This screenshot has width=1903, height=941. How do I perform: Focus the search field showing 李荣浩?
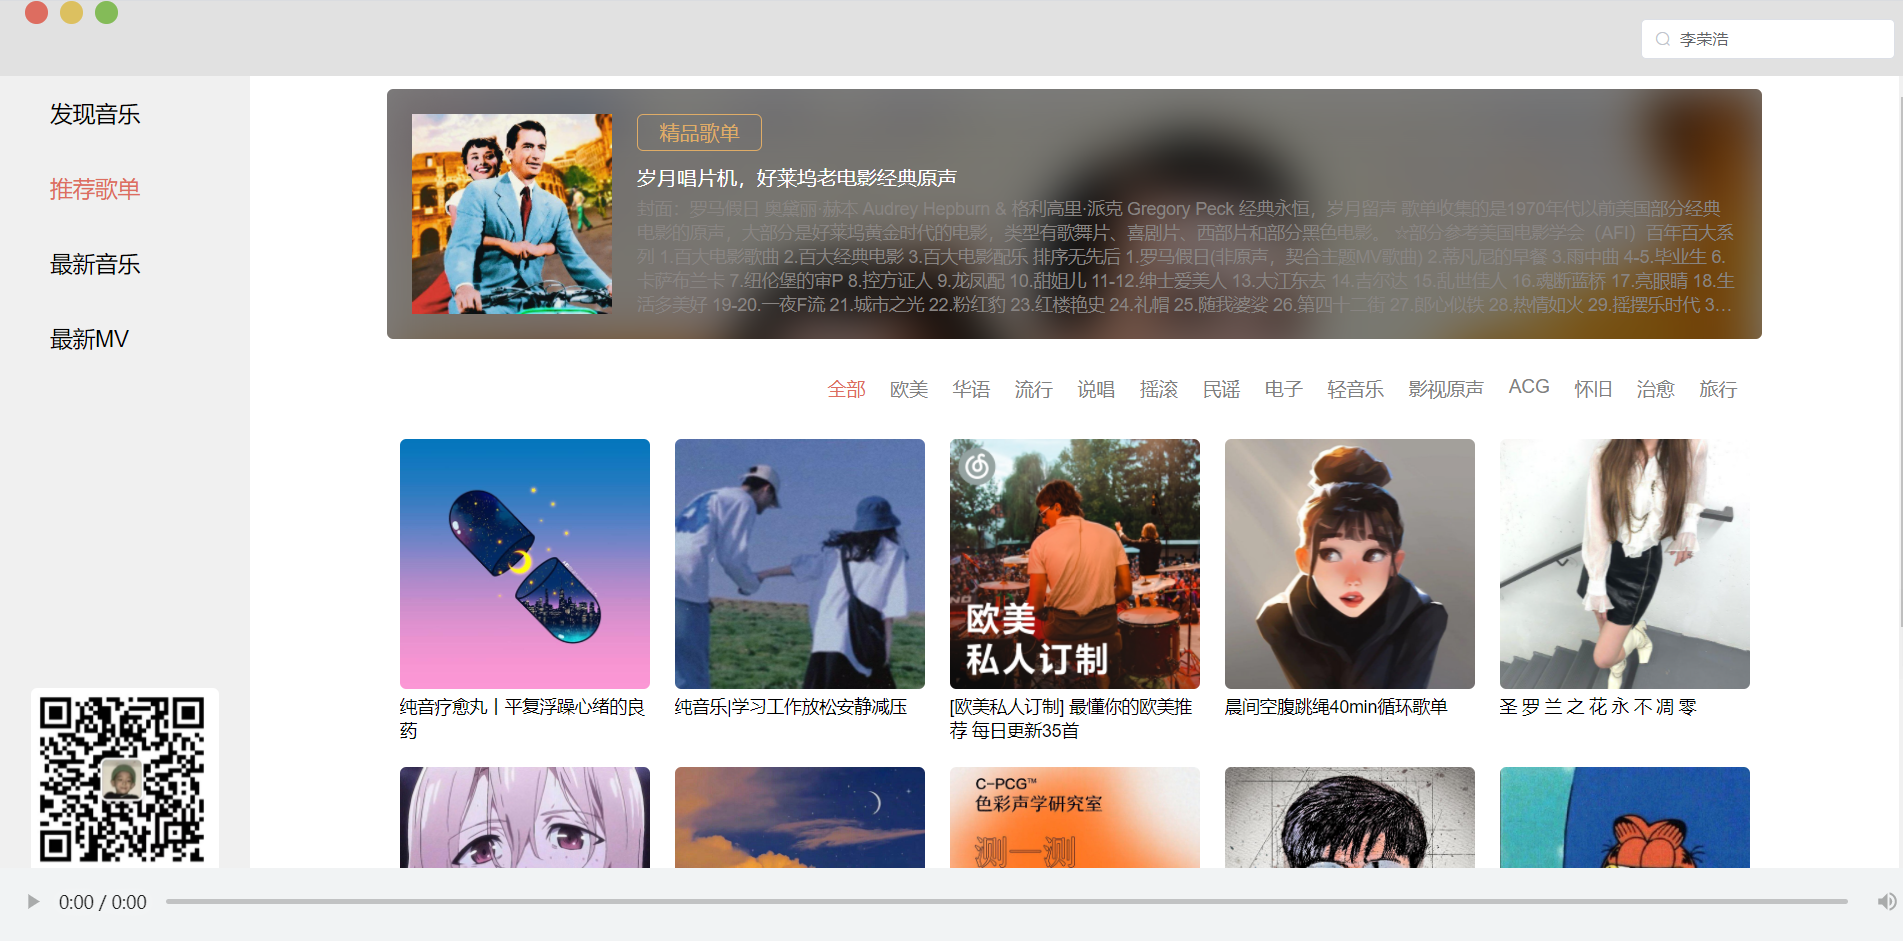click(x=1767, y=40)
